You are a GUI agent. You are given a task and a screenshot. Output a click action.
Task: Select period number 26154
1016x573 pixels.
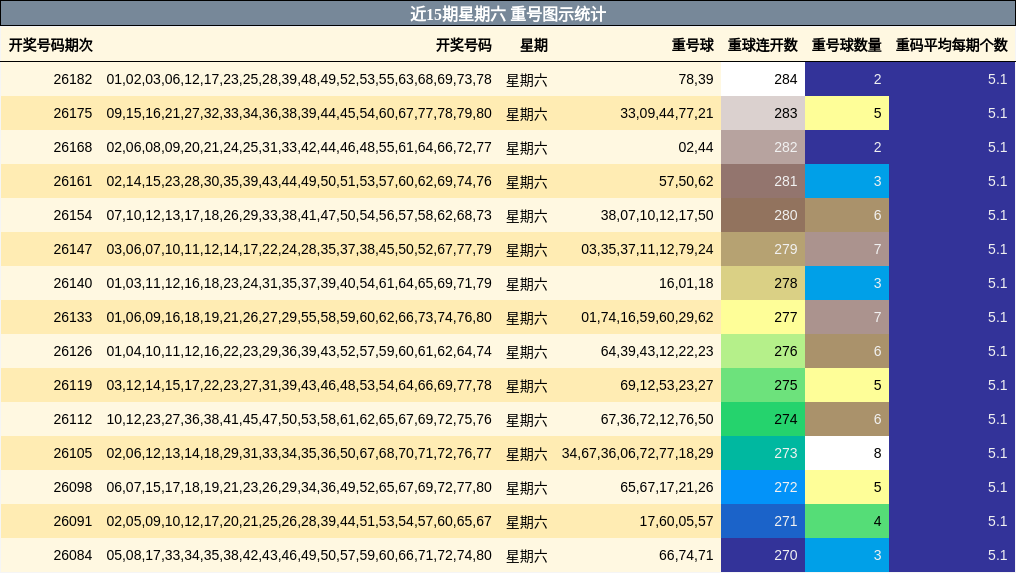pyautogui.click(x=73, y=215)
